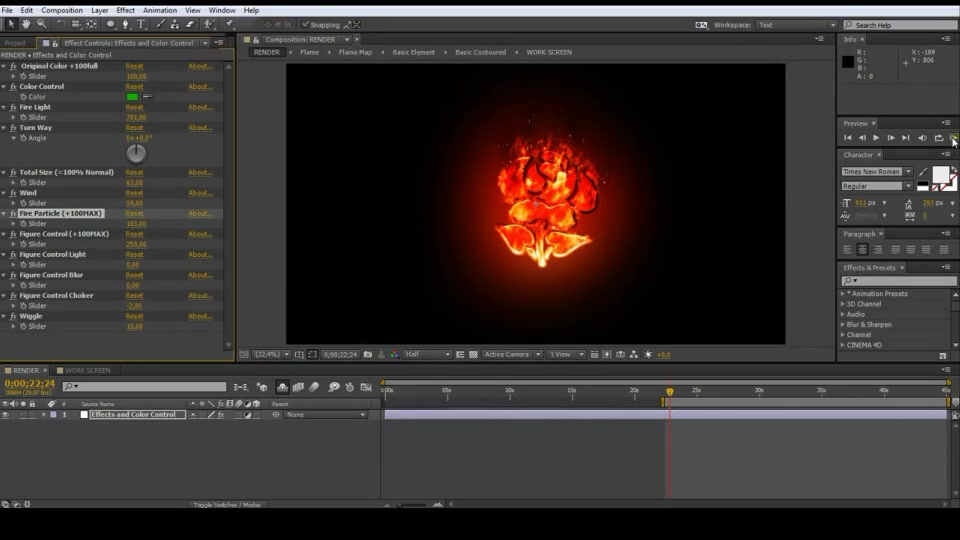Open the Animation menu
This screenshot has width=960, height=540.
click(160, 10)
